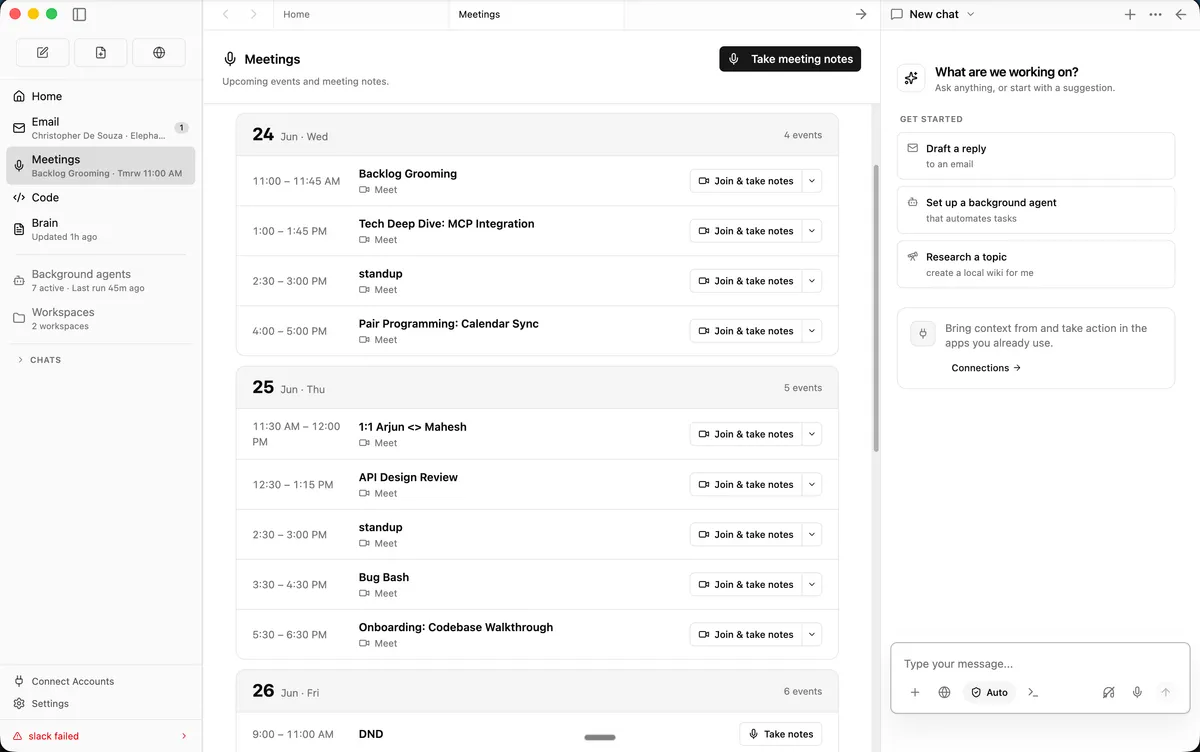Image resolution: width=1200 pixels, height=752 pixels.
Task: Open dropdown for Bug Bash meeting
Action: 812,584
